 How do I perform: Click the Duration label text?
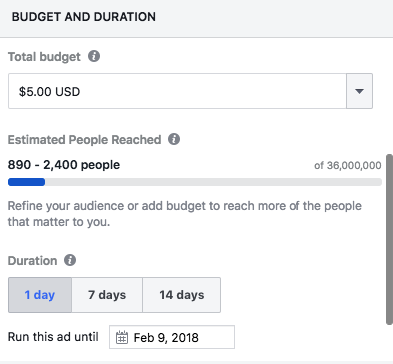pos(32,260)
